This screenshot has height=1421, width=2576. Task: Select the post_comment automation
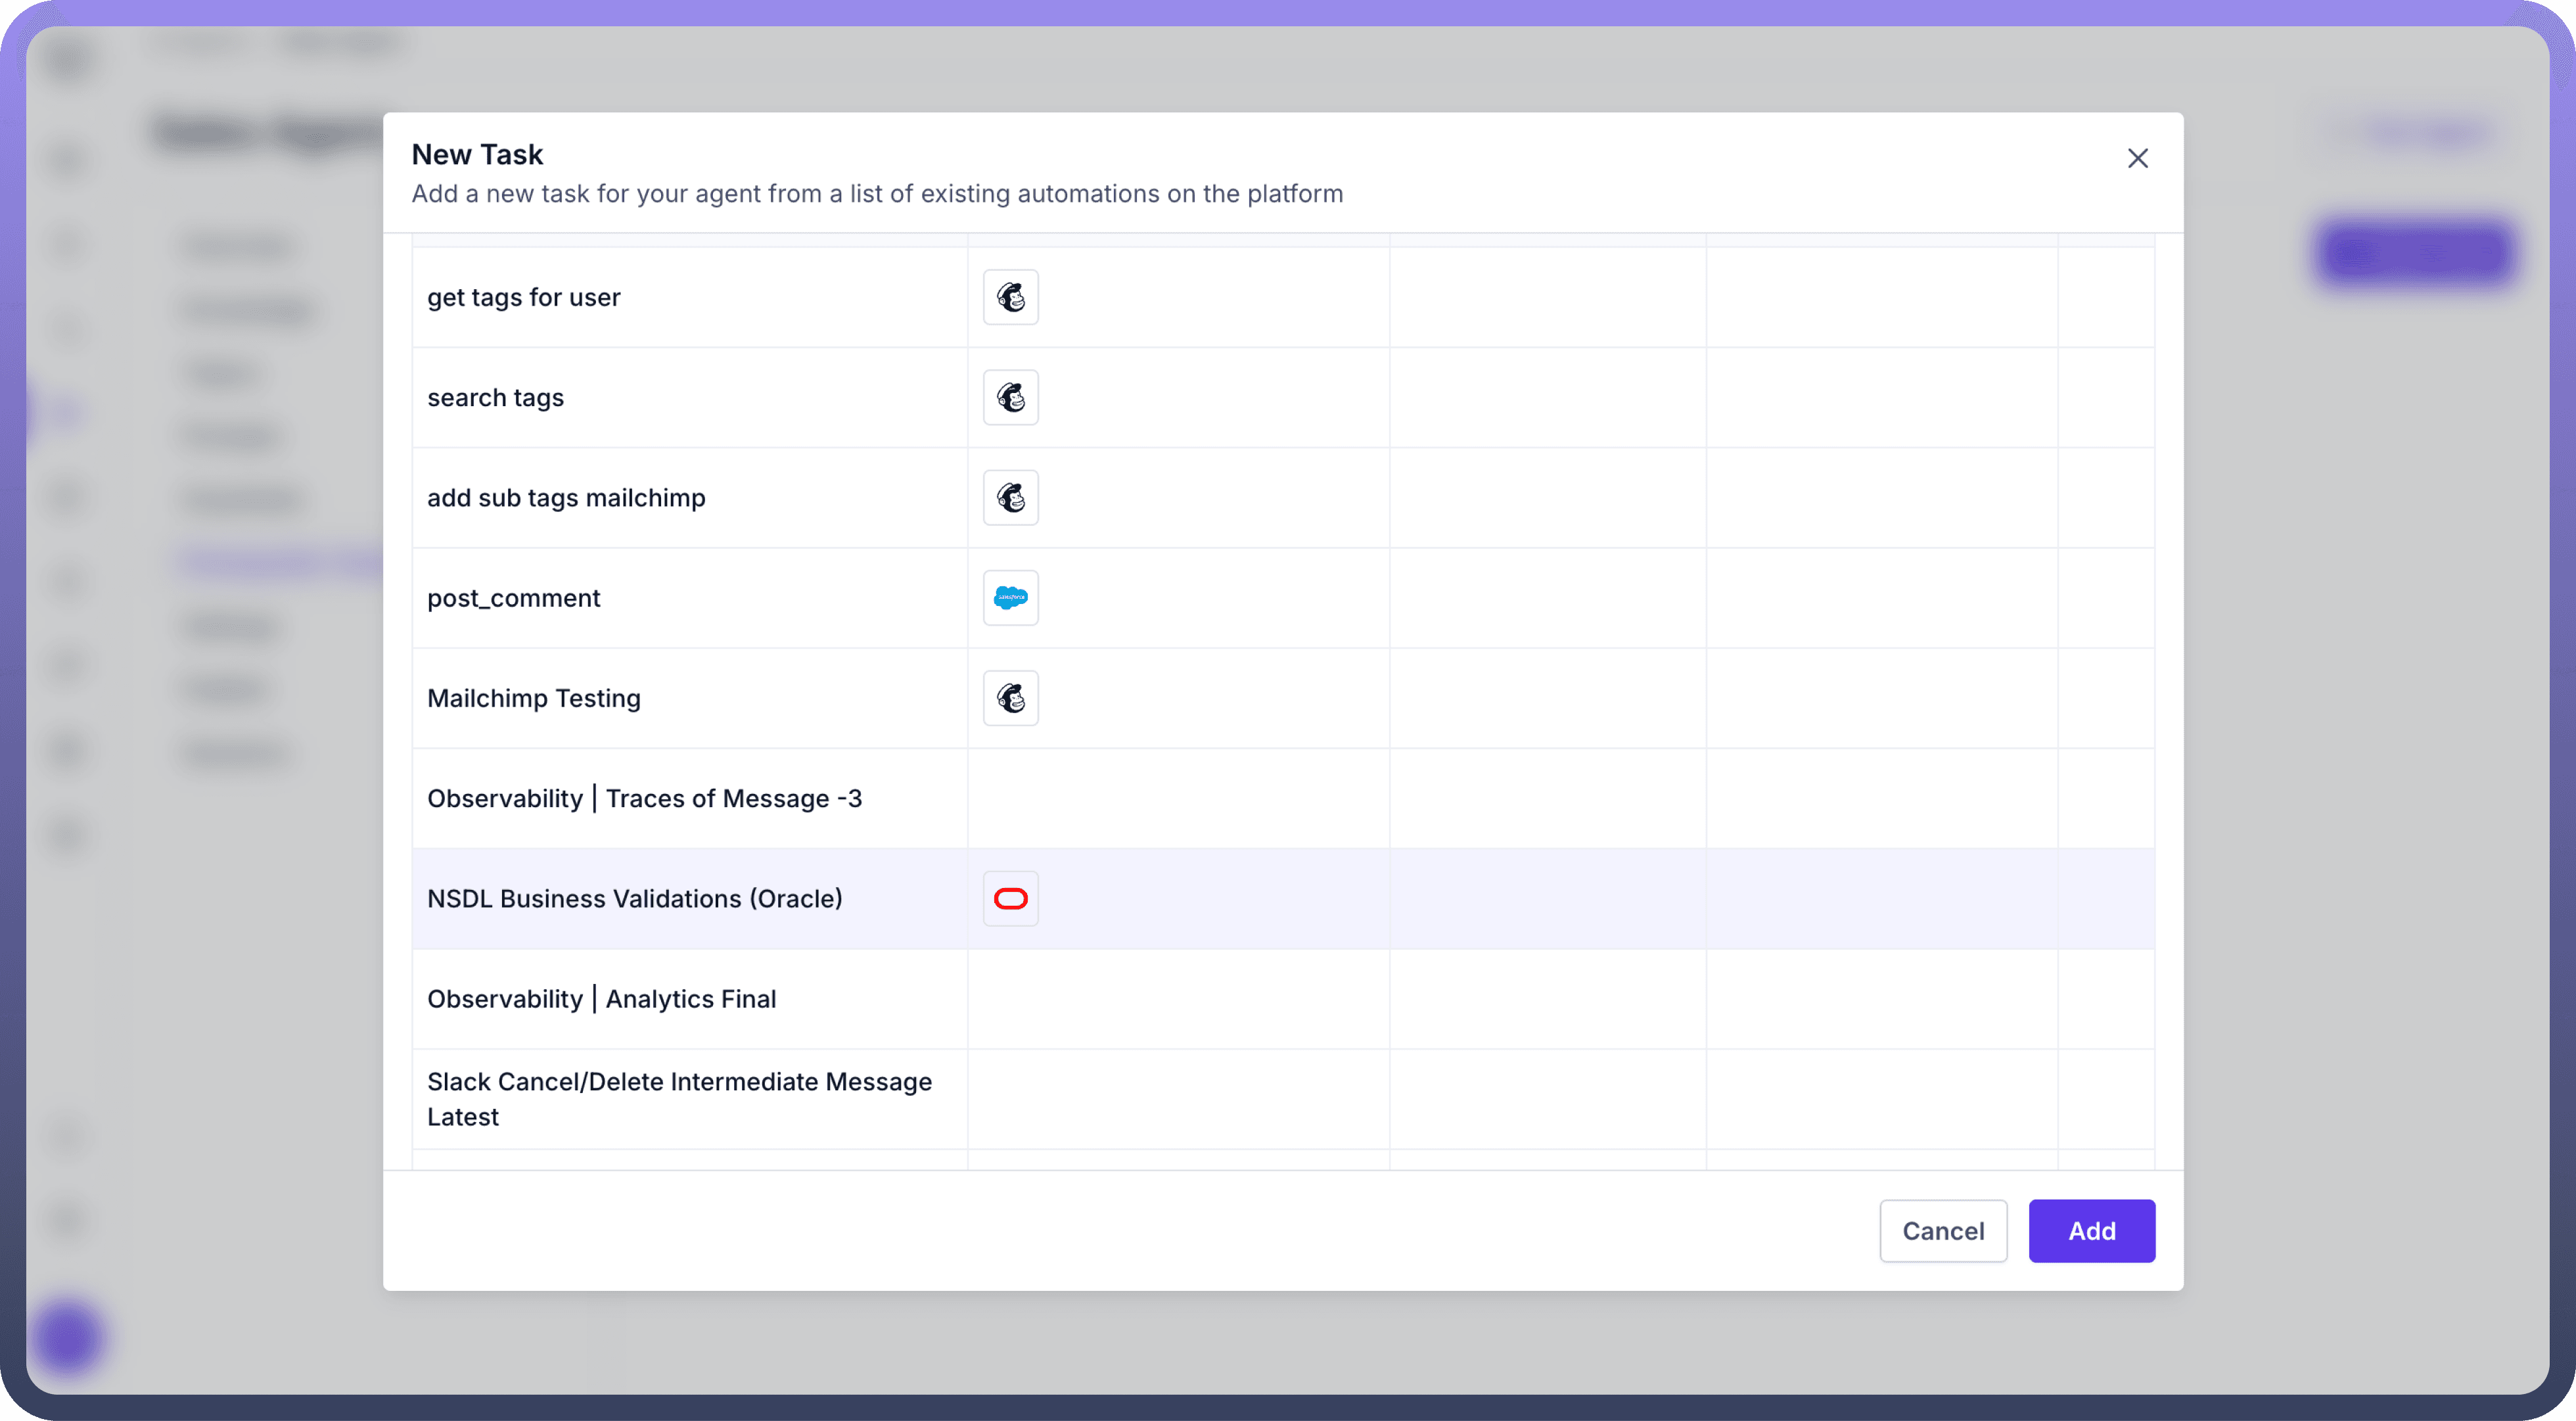[513, 598]
